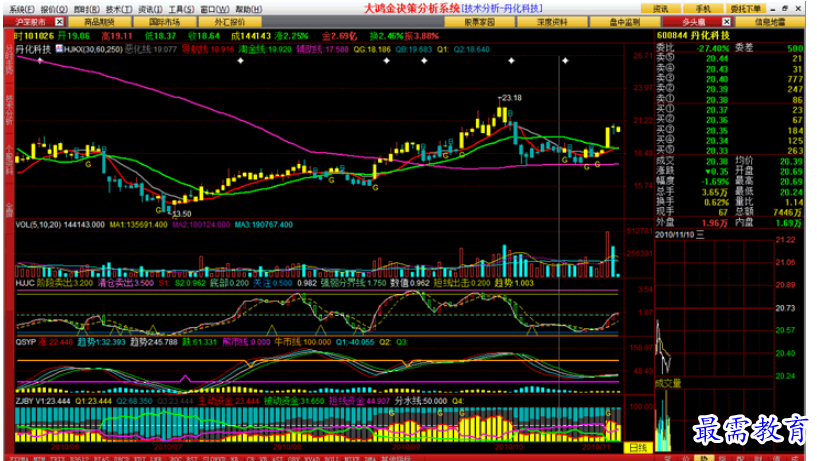
Task: Switch to the 商品期货 tab
Action: tap(98, 21)
